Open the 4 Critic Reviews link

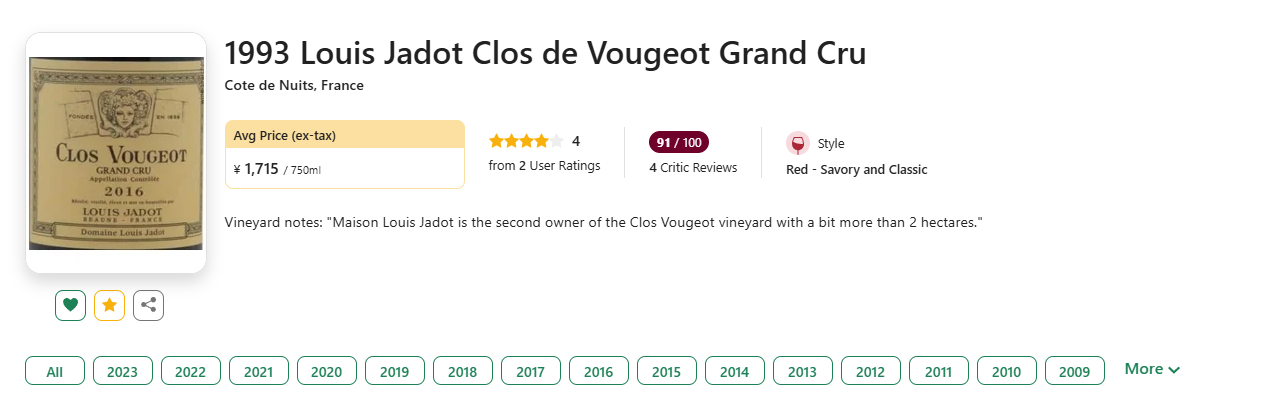(x=693, y=168)
